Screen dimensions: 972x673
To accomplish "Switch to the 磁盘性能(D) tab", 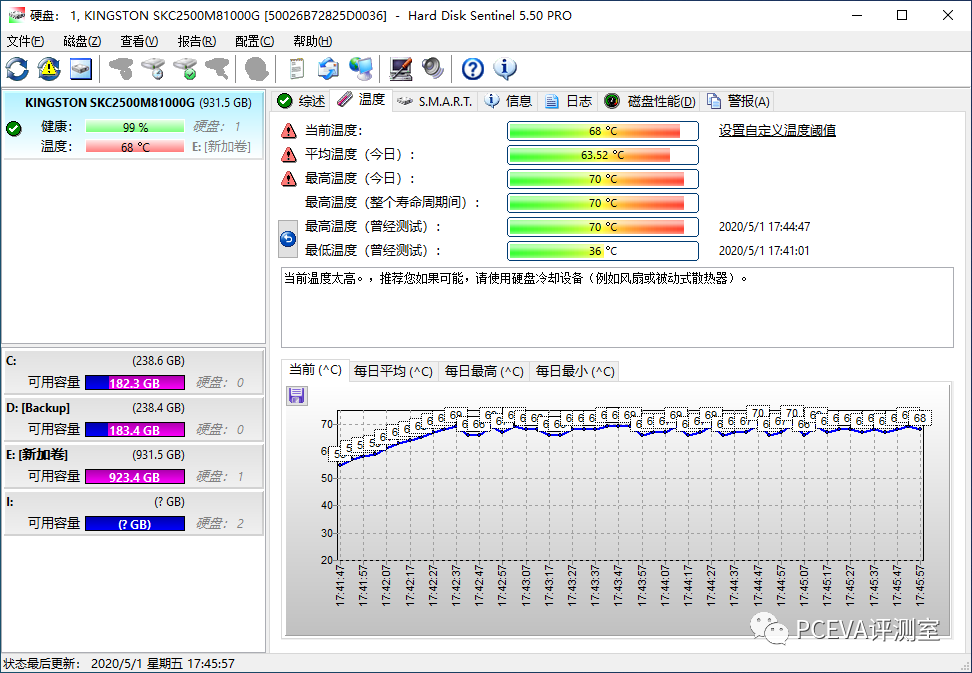I will pos(650,101).
